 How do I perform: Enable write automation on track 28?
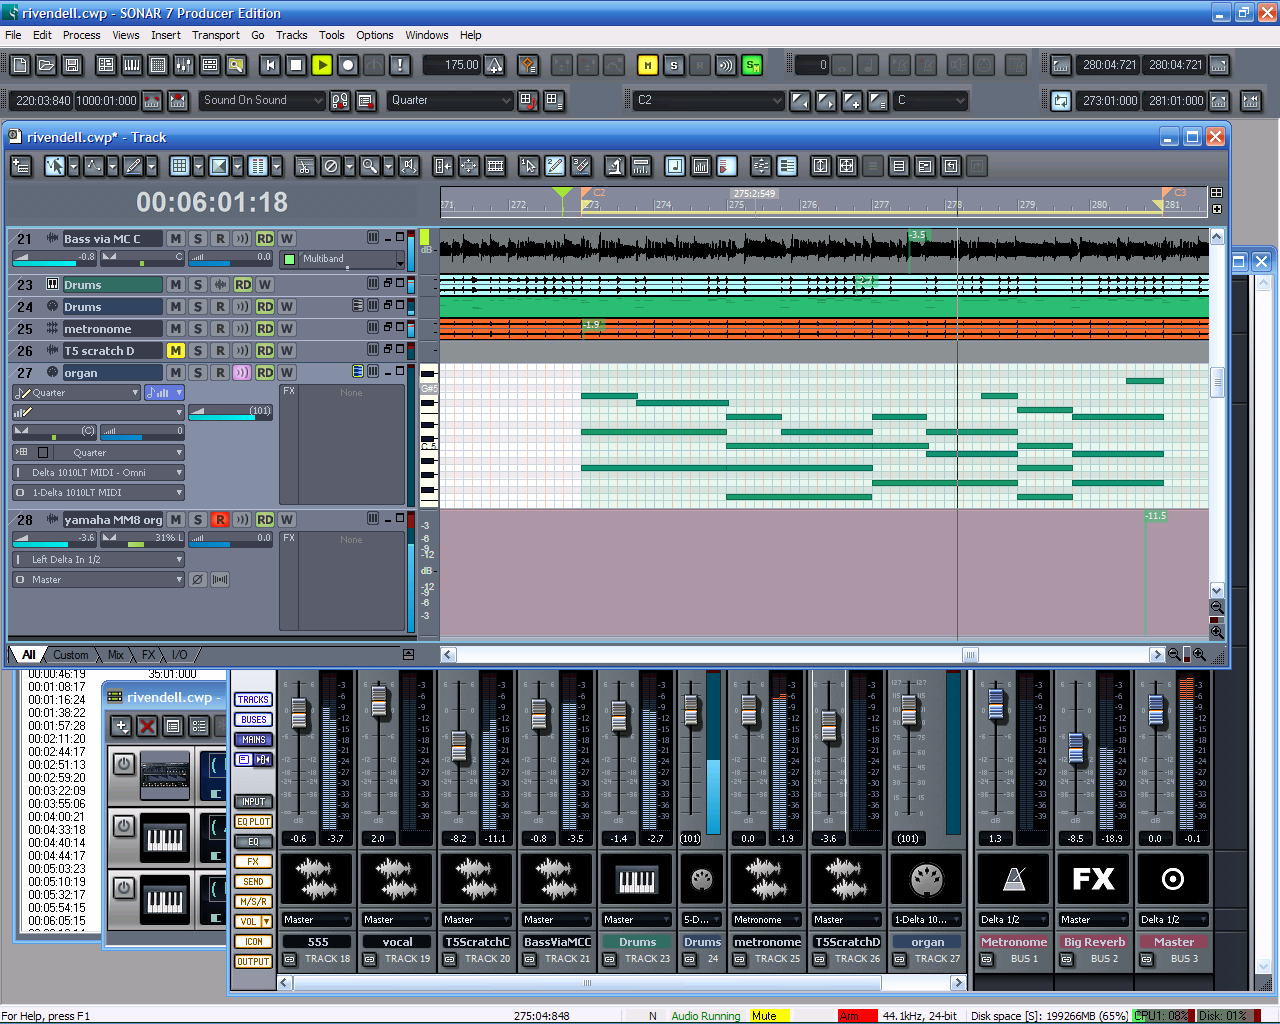[287, 520]
